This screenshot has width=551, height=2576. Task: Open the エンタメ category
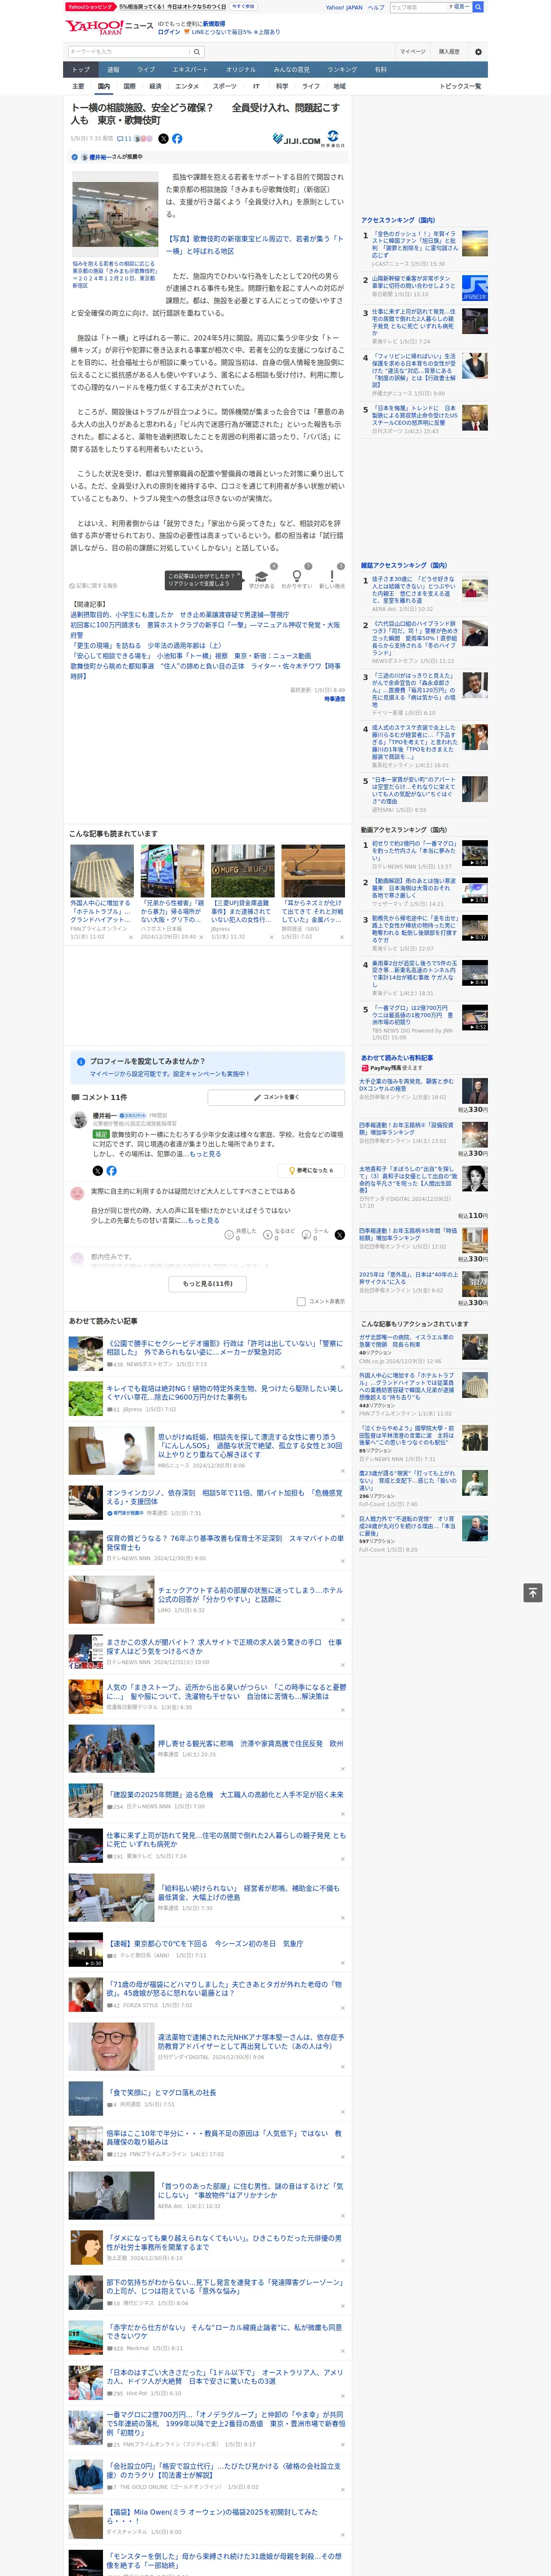tap(187, 86)
